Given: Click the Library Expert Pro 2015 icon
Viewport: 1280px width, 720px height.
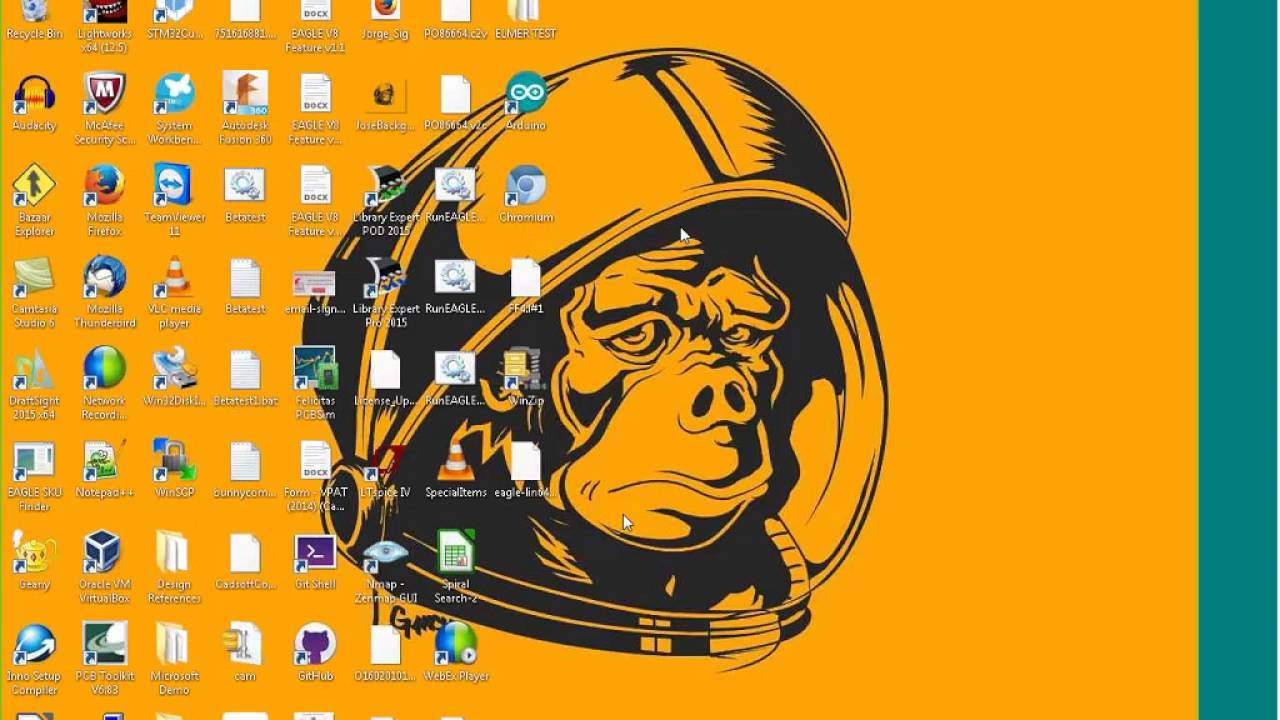Looking at the screenshot, I should point(385,278).
